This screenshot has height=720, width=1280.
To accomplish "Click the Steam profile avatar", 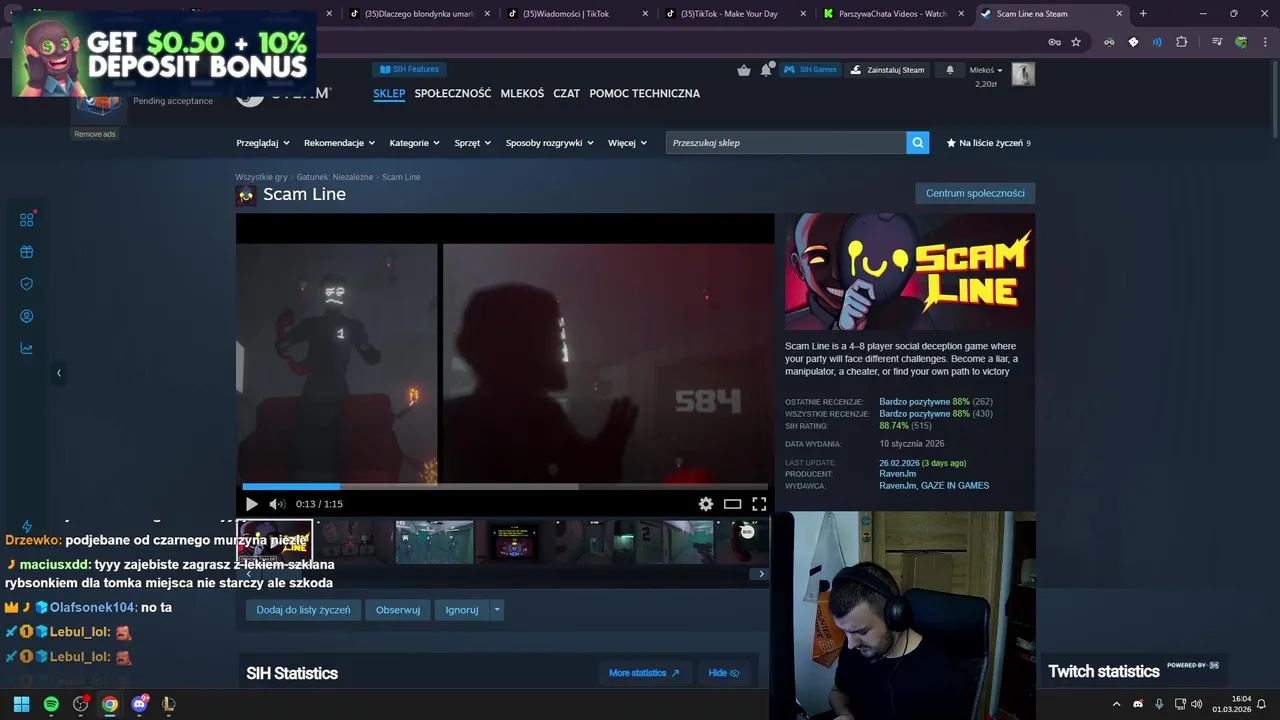I will point(1023,74).
